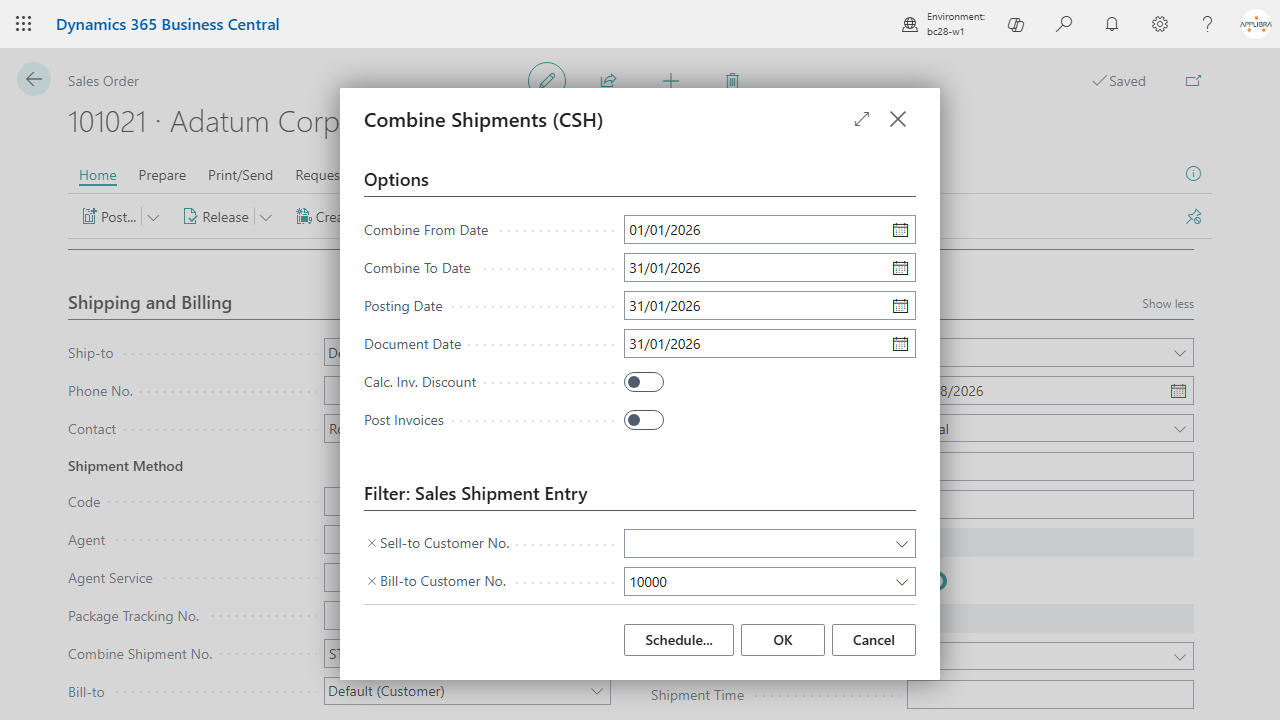
Task: Click the edit pencil icon on Sales Order
Action: 547,80
